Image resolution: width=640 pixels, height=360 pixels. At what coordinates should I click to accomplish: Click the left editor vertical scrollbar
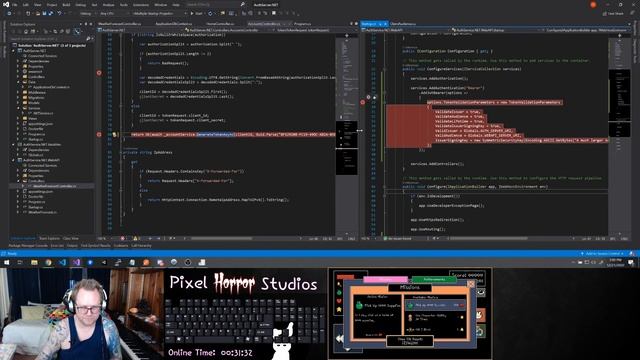point(347,135)
